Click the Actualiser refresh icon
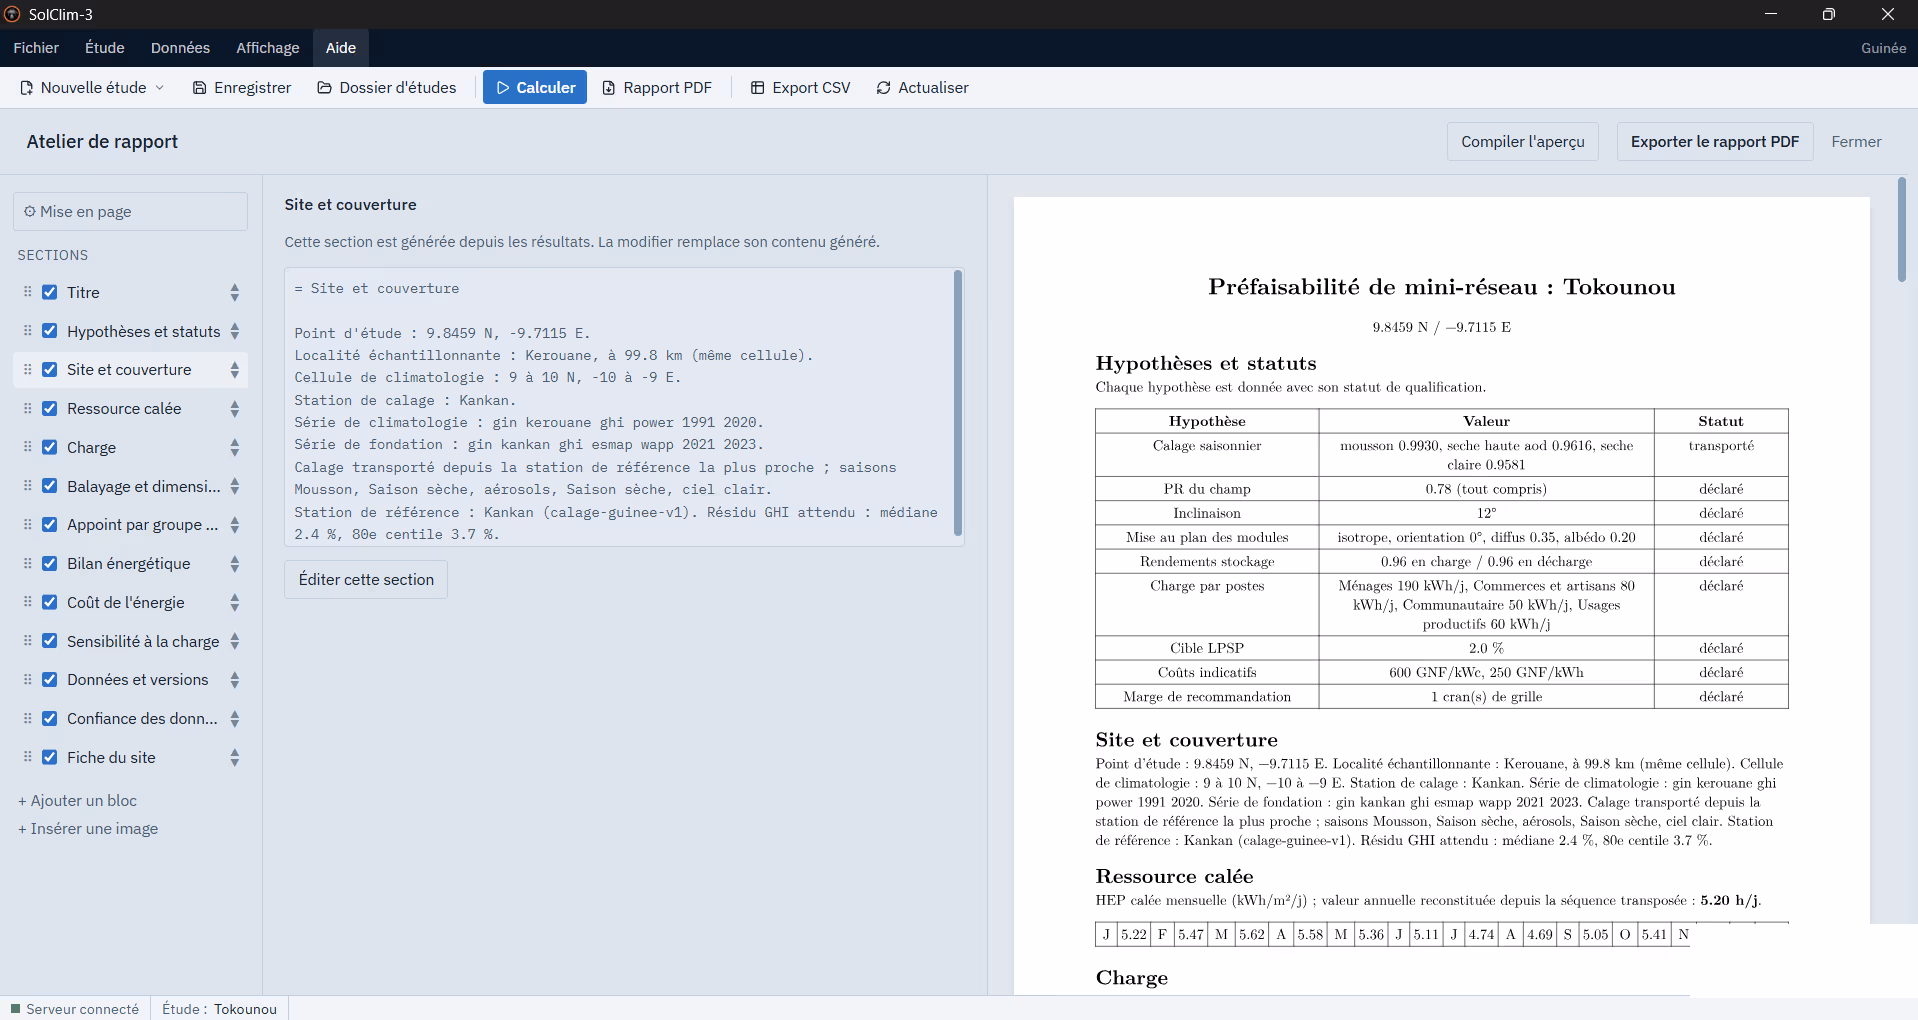Image resolution: width=1918 pixels, height=1020 pixels. coord(884,88)
